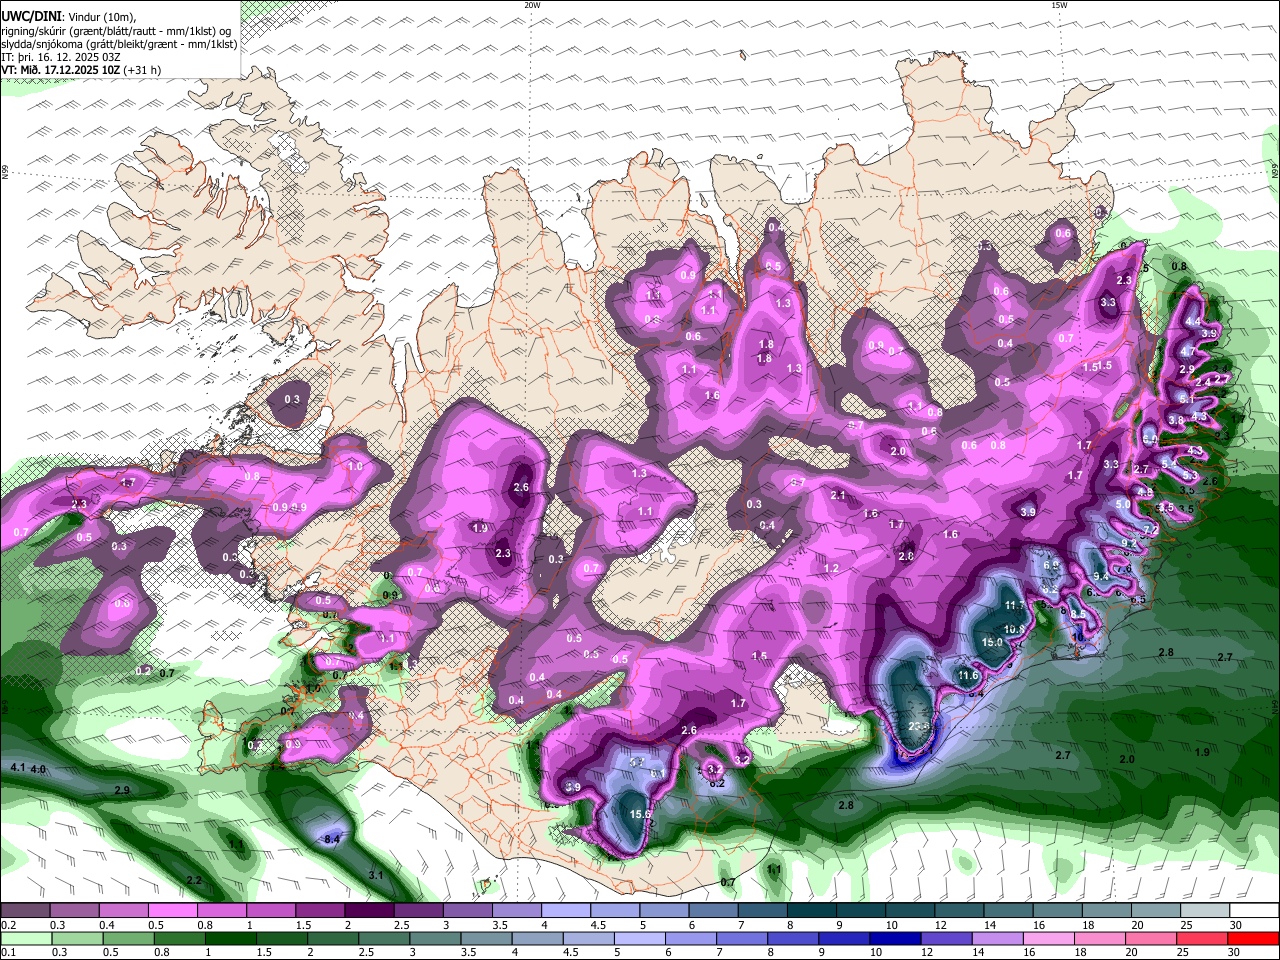Click the 'UWC/DINI' title text
The height and width of the screenshot is (960, 1280).
pos(31,16)
